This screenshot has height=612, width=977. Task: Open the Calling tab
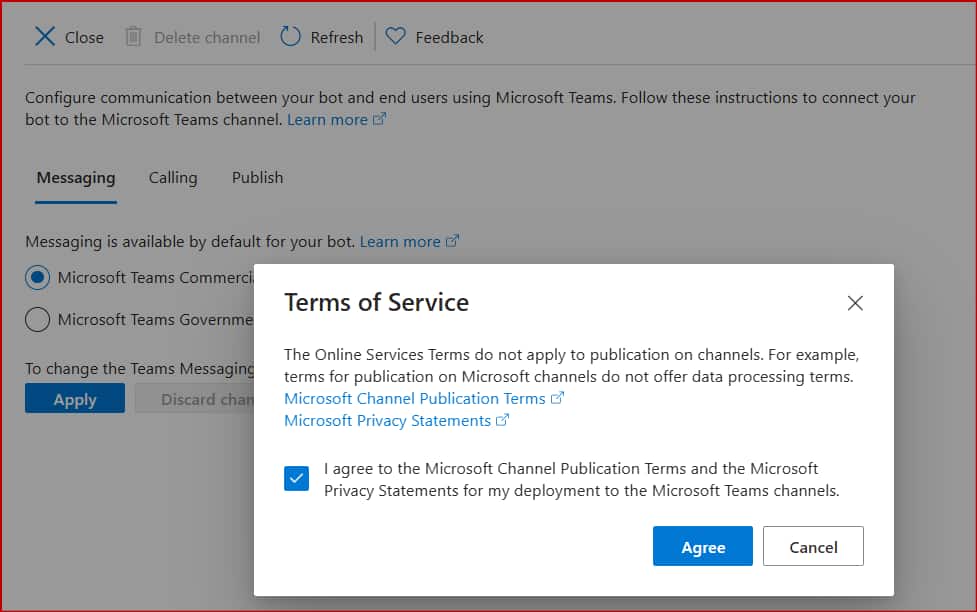[173, 177]
